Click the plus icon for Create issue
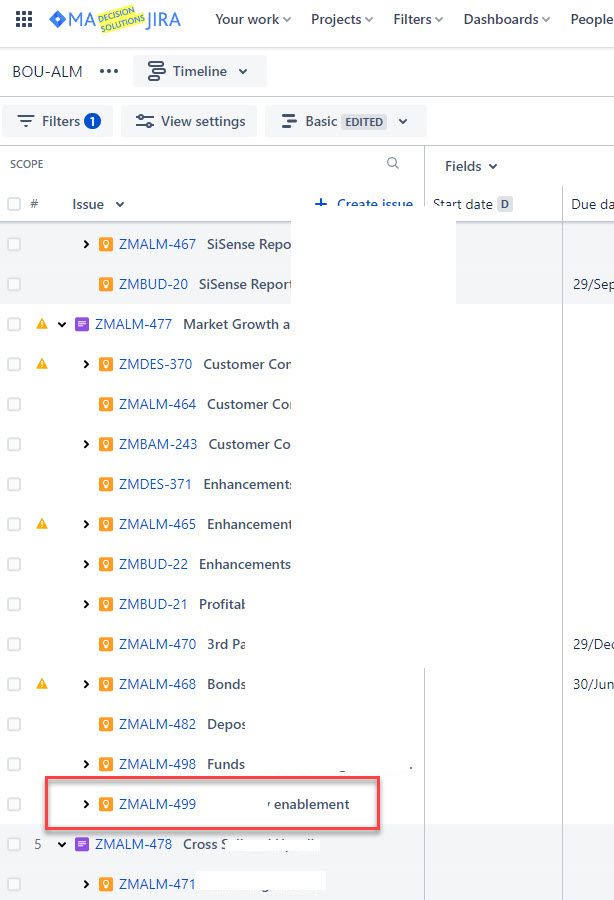The image size is (614, 900). click(x=321, y=203)
